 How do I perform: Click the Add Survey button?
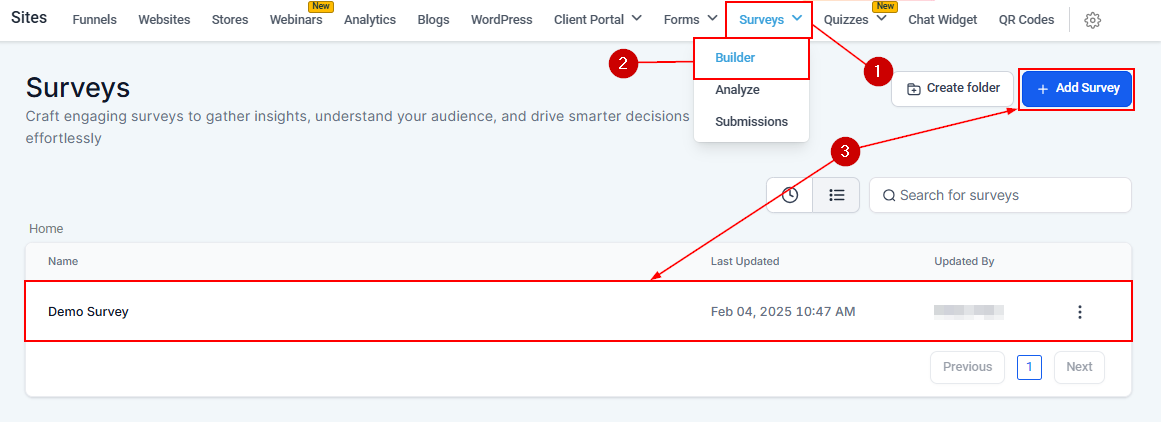[1077, 88]
